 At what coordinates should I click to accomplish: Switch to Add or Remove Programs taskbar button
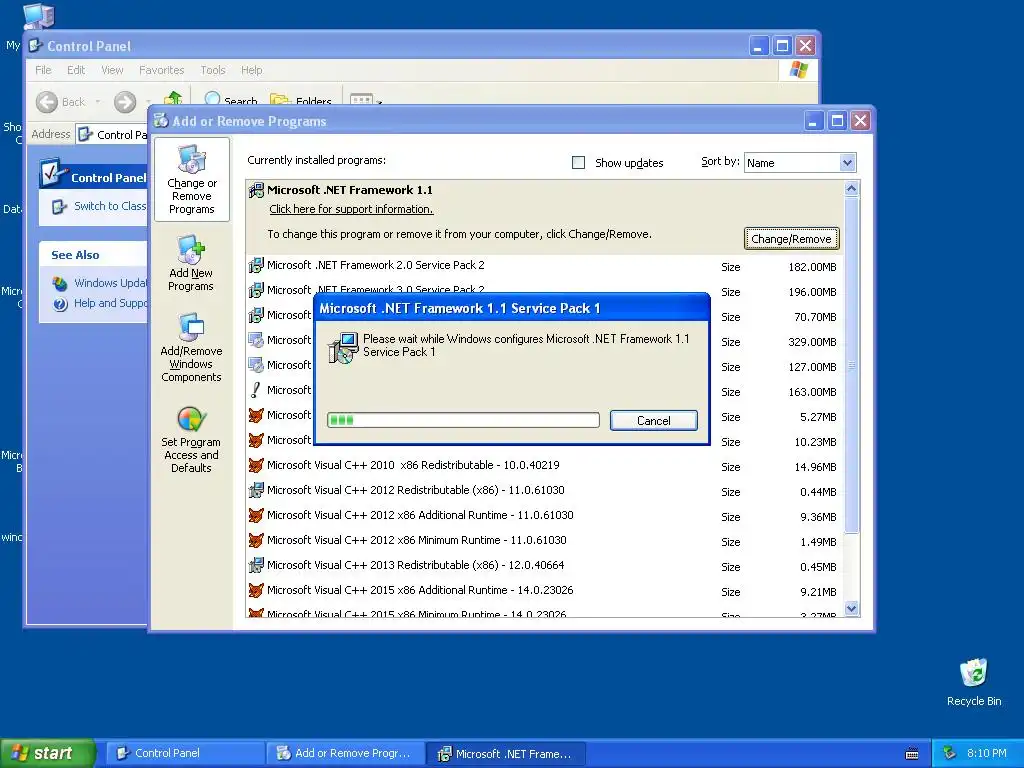tap(346, 754)
